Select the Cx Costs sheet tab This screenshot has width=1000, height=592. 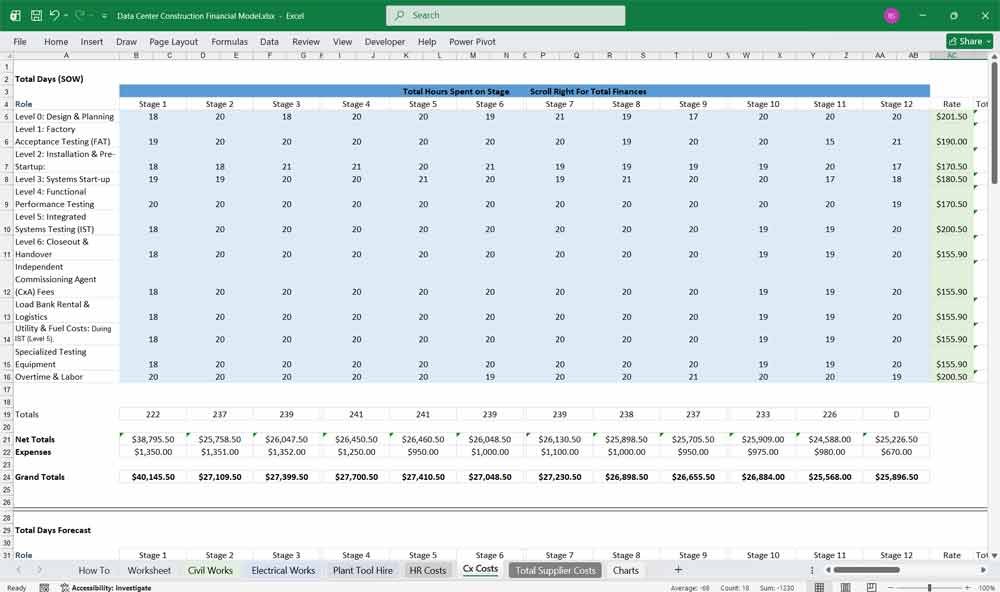pos(480,569)
